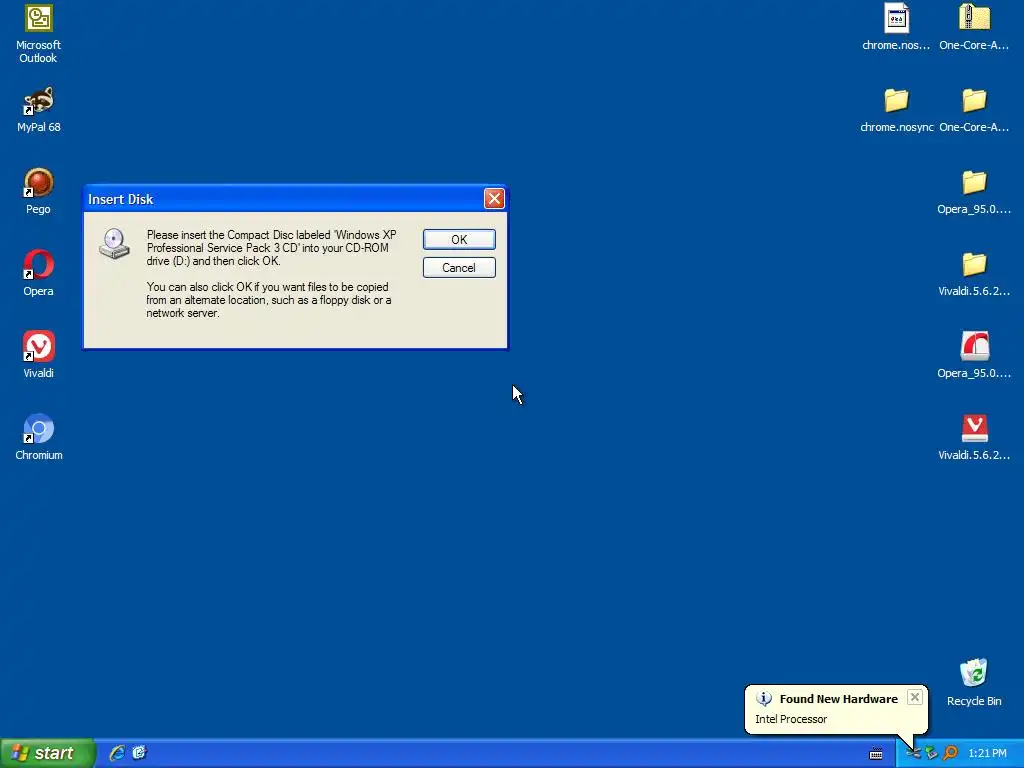Click the info icon in hardware balloon

pyautogui.click(x=763, y=699)
